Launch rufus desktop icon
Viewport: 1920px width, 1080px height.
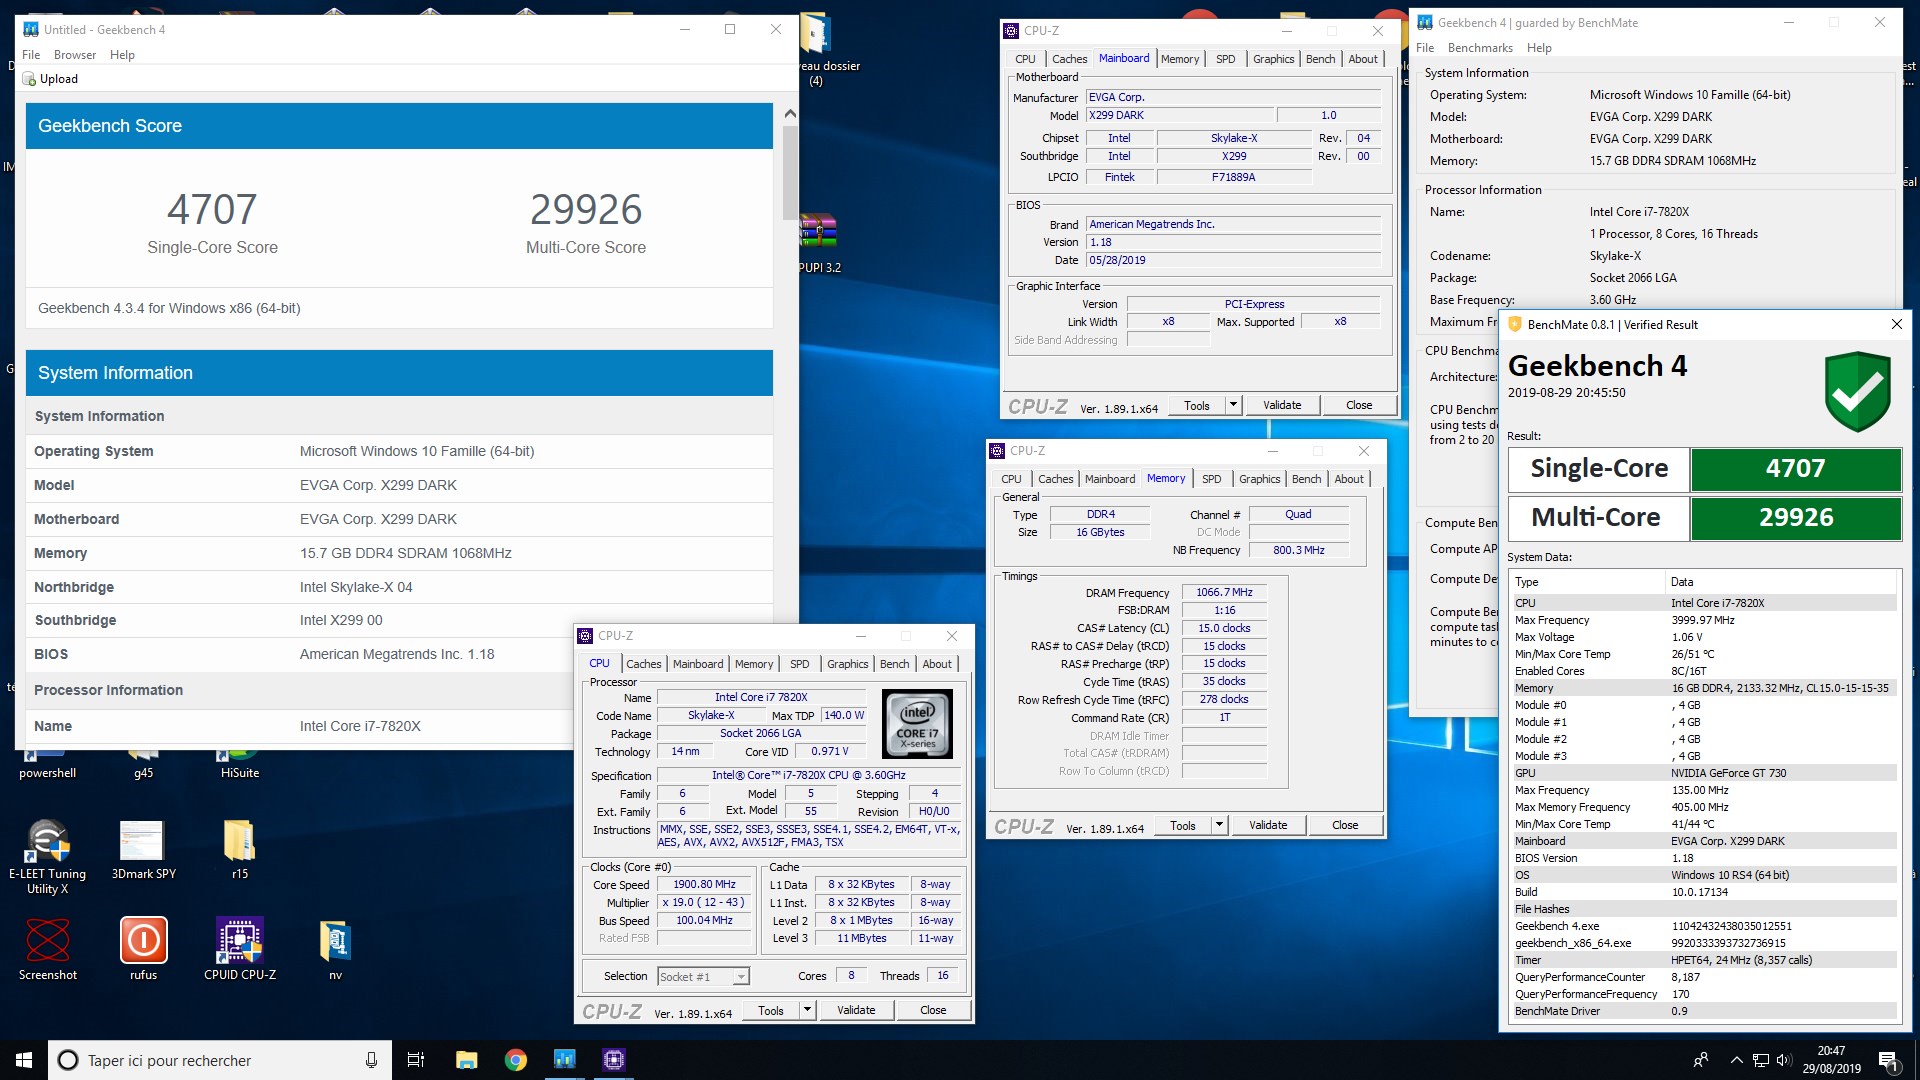[143, 950]
